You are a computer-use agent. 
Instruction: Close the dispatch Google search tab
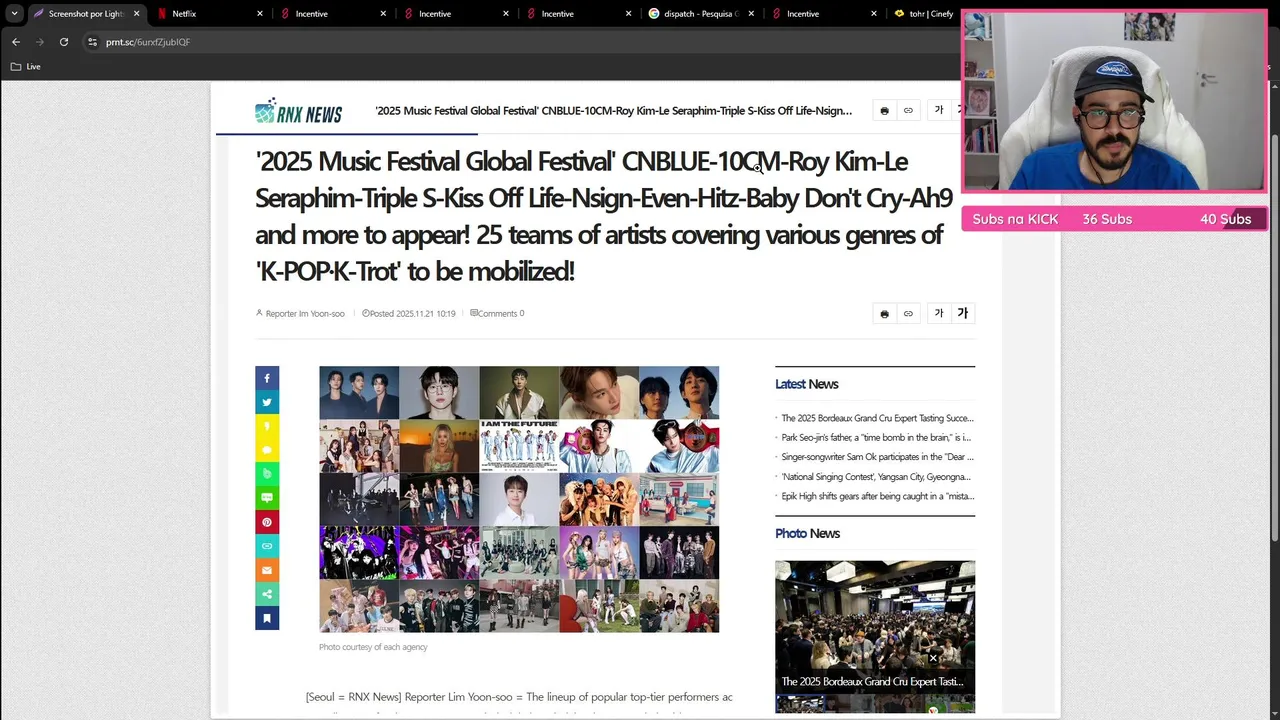(x=752, y=14)
